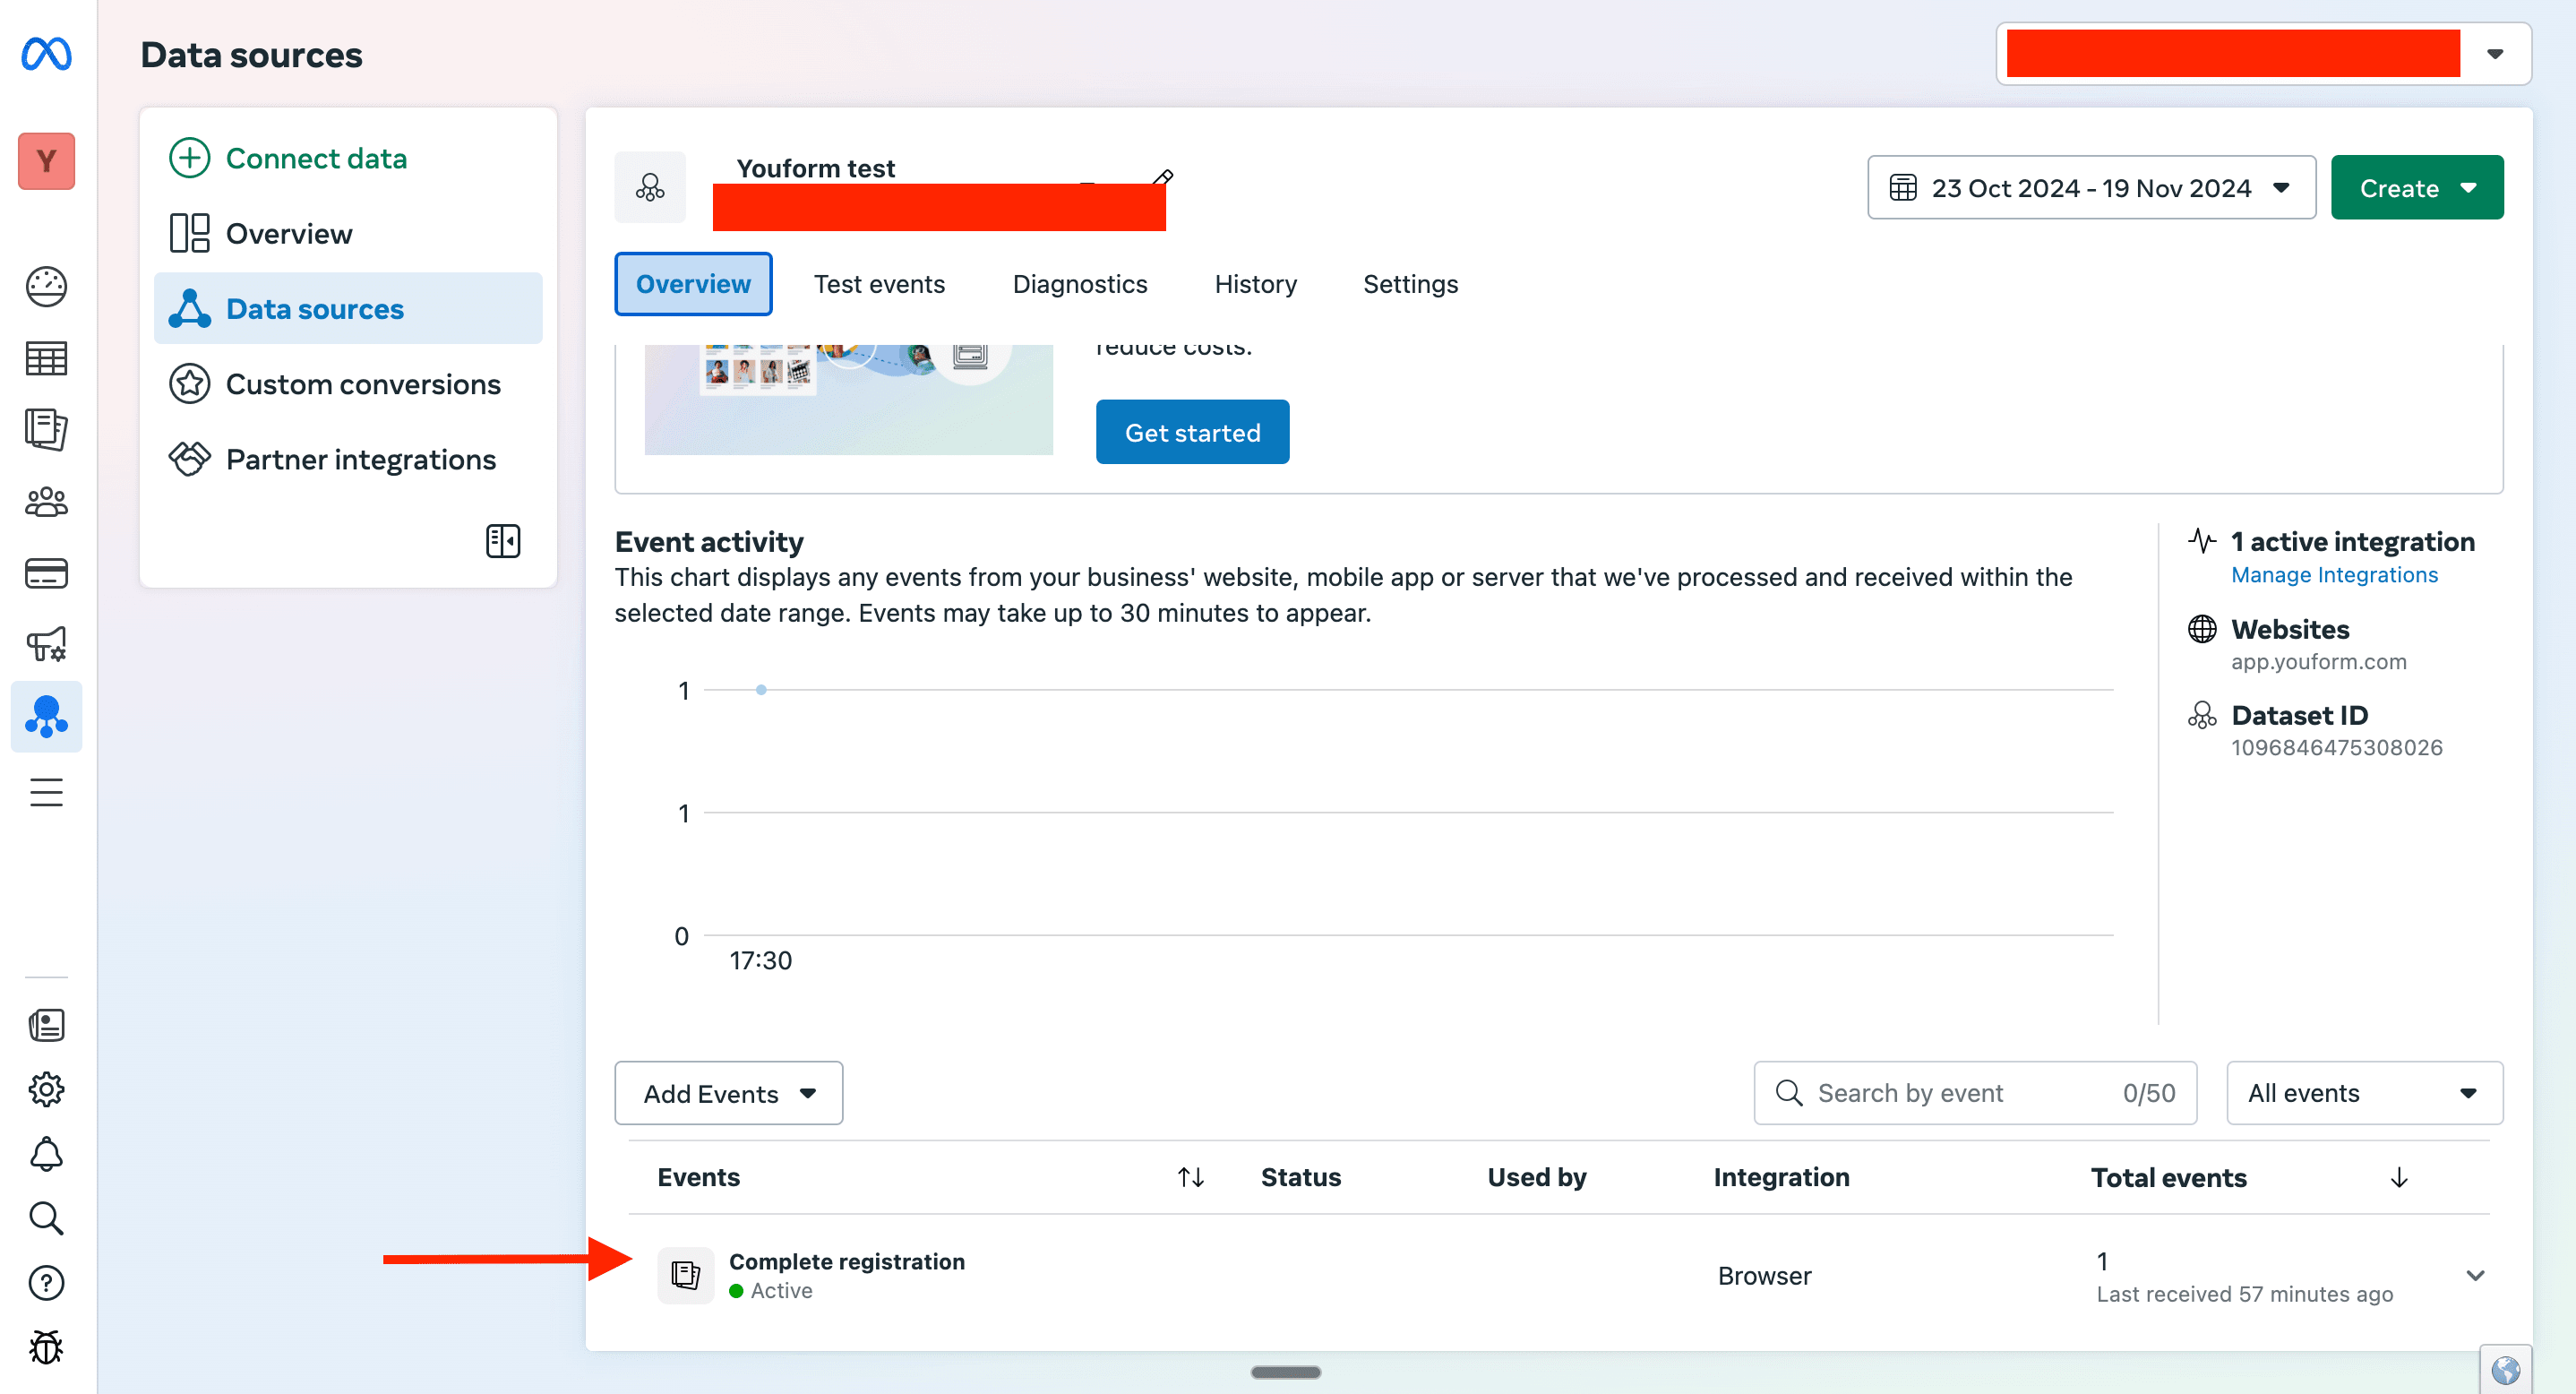This screenshot has width=2576, height=1394.
Task: Open the search magnifier in sidebar
Action: (46, 1218)
